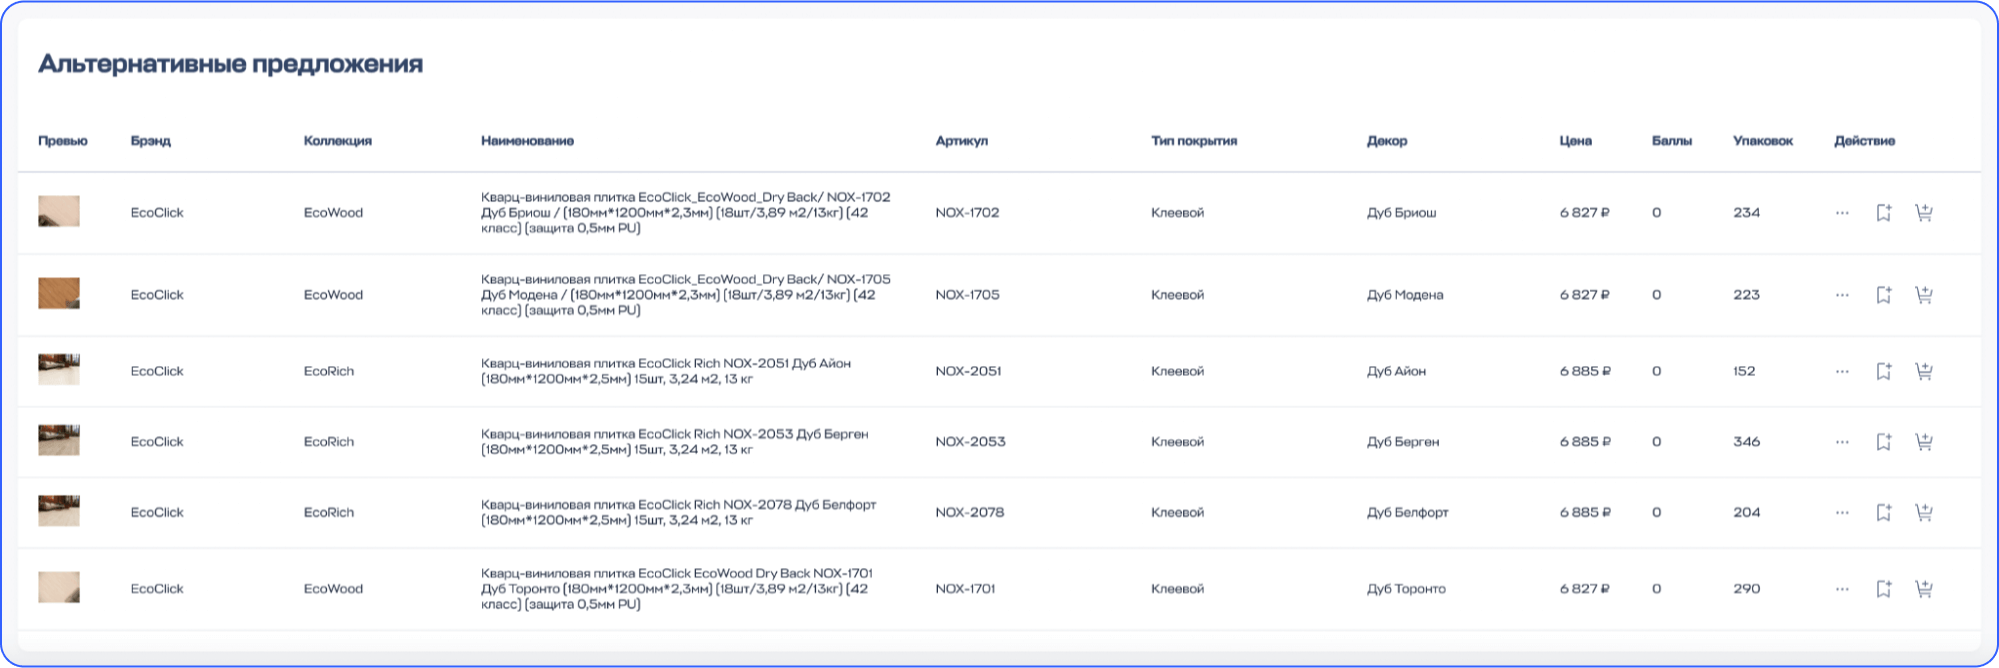Viewport: 1999px width, 668px height.
Task: Open preview thumbnail of Дуб Модена
Action: tap(59, 294)
